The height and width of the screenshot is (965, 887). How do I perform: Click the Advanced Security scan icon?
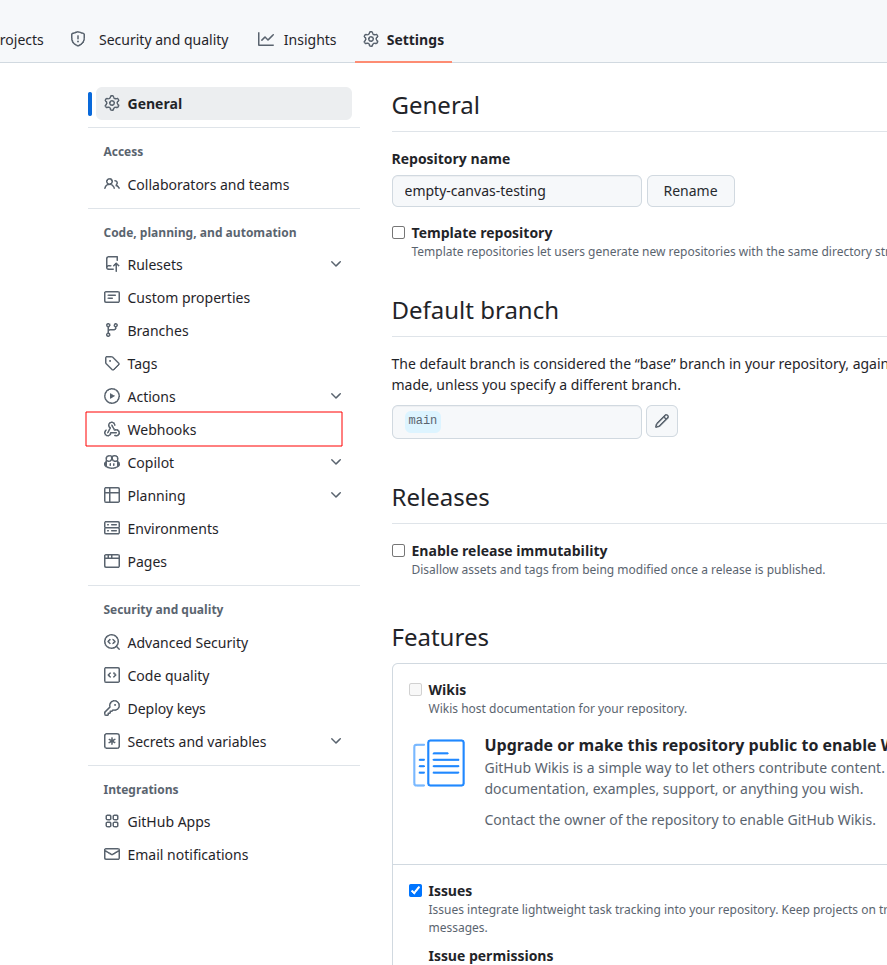click(111, 643)
